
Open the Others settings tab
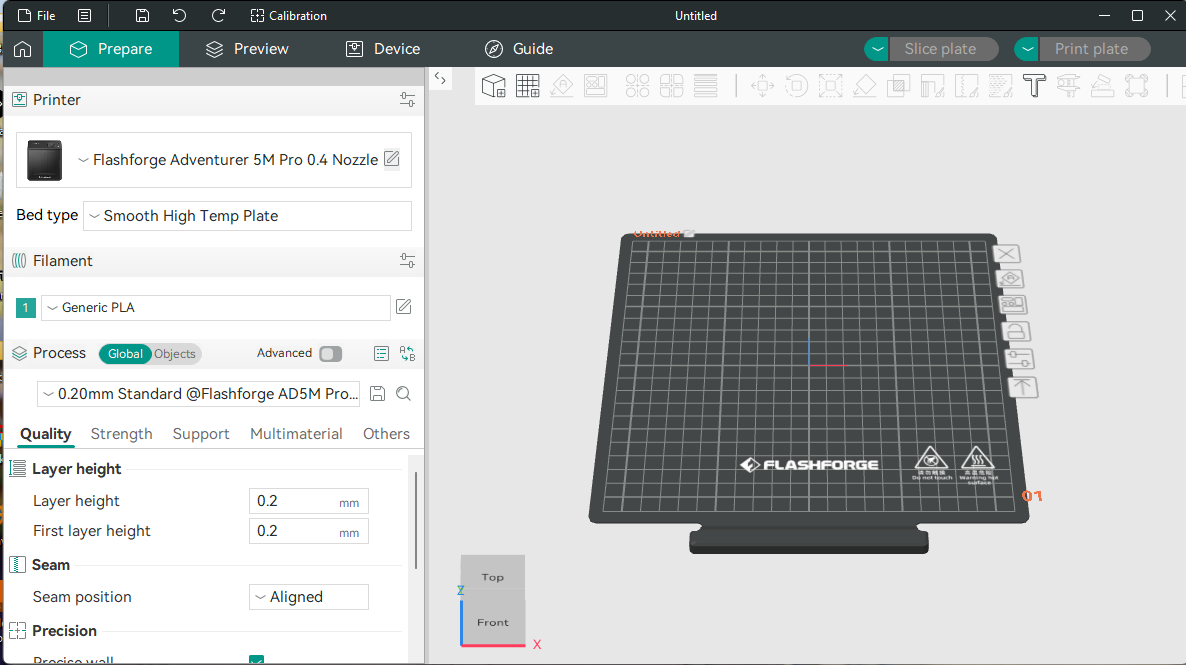[x=386, y=433]
